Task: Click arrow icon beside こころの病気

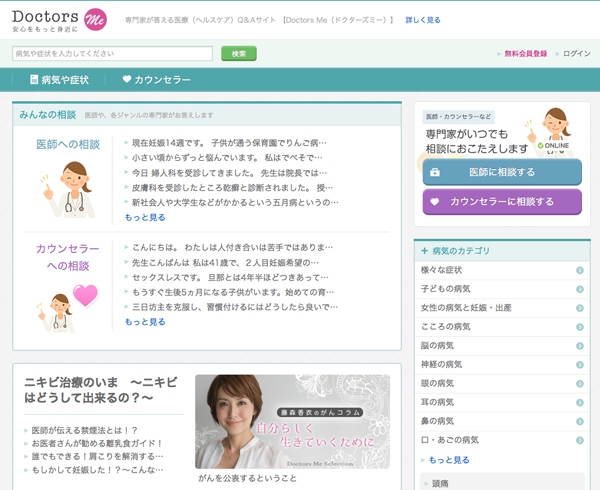Action: [x=580, y=326]
